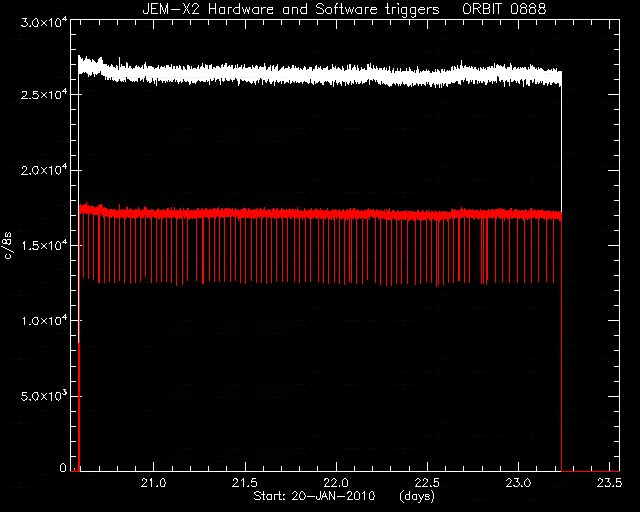The height and width of the screenshot is (512, 640).
Task: Click the 23.5 x-axis tick label
Action: (x=609, y=483)
